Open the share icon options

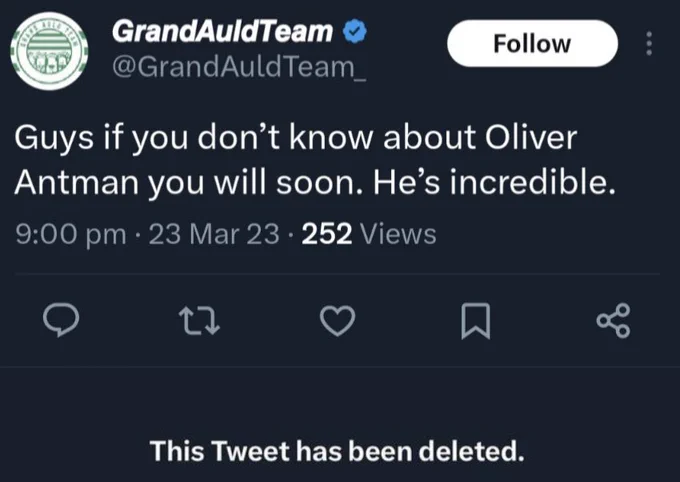[x=614, y=321]
